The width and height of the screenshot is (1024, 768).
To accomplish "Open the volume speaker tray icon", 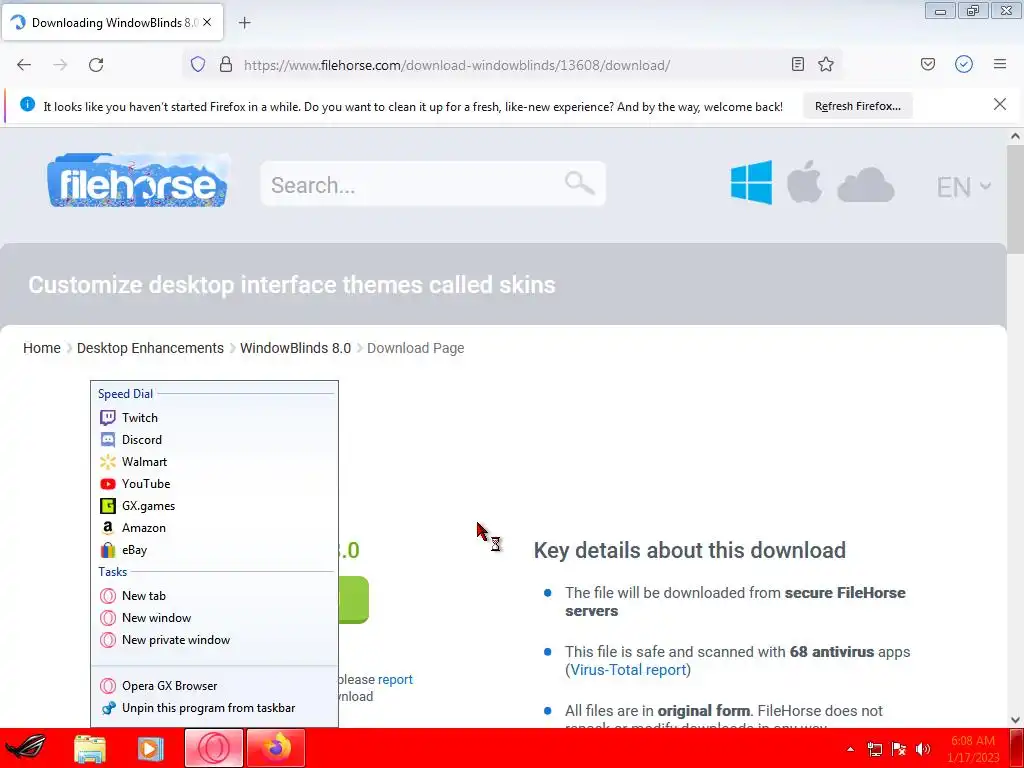I will click(923, 750).
